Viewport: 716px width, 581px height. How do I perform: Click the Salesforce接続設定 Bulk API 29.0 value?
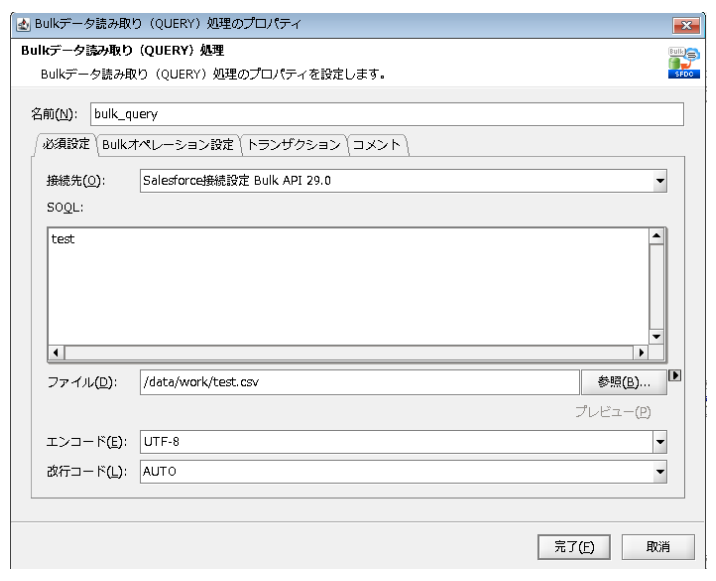(237, 181)
